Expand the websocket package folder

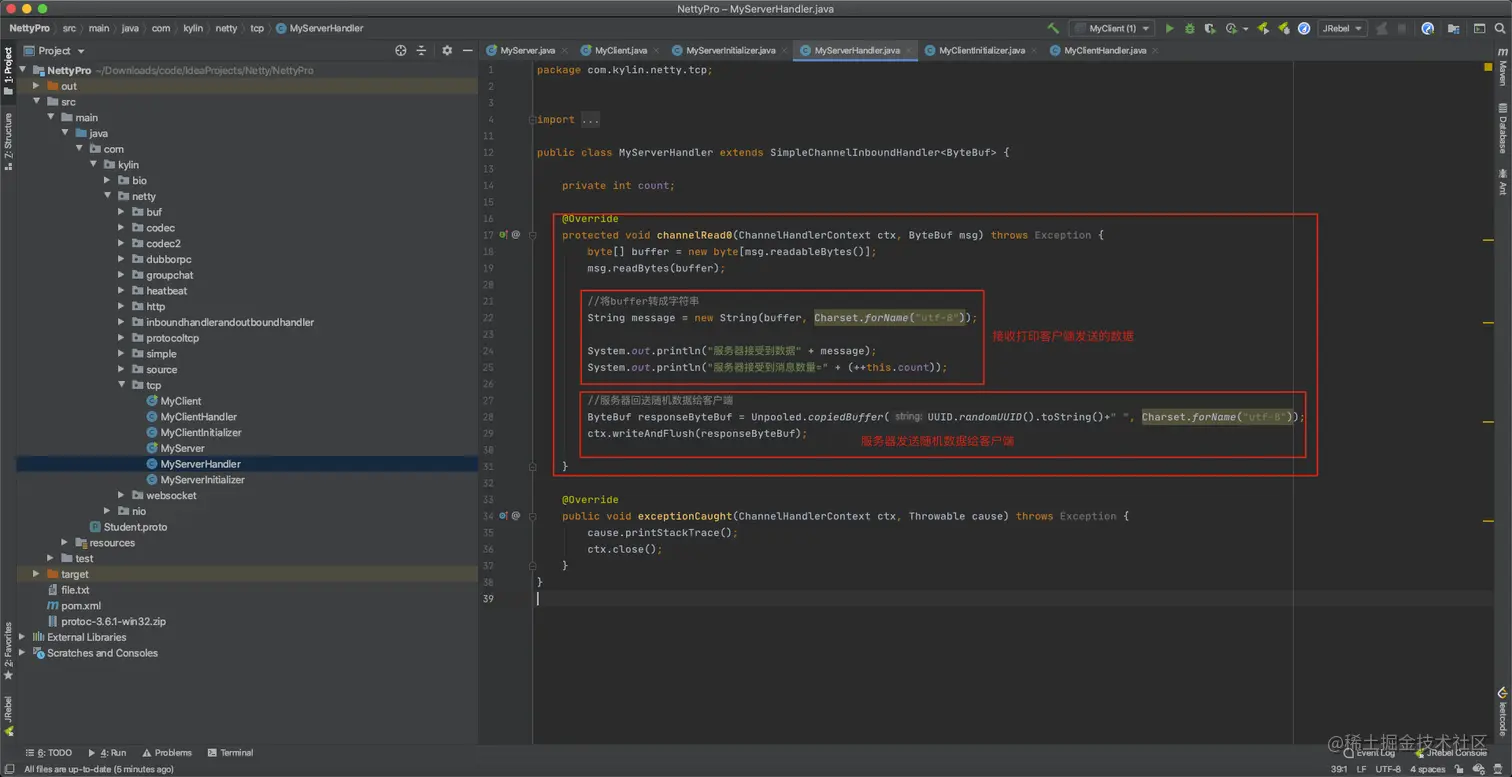[122, 495]
